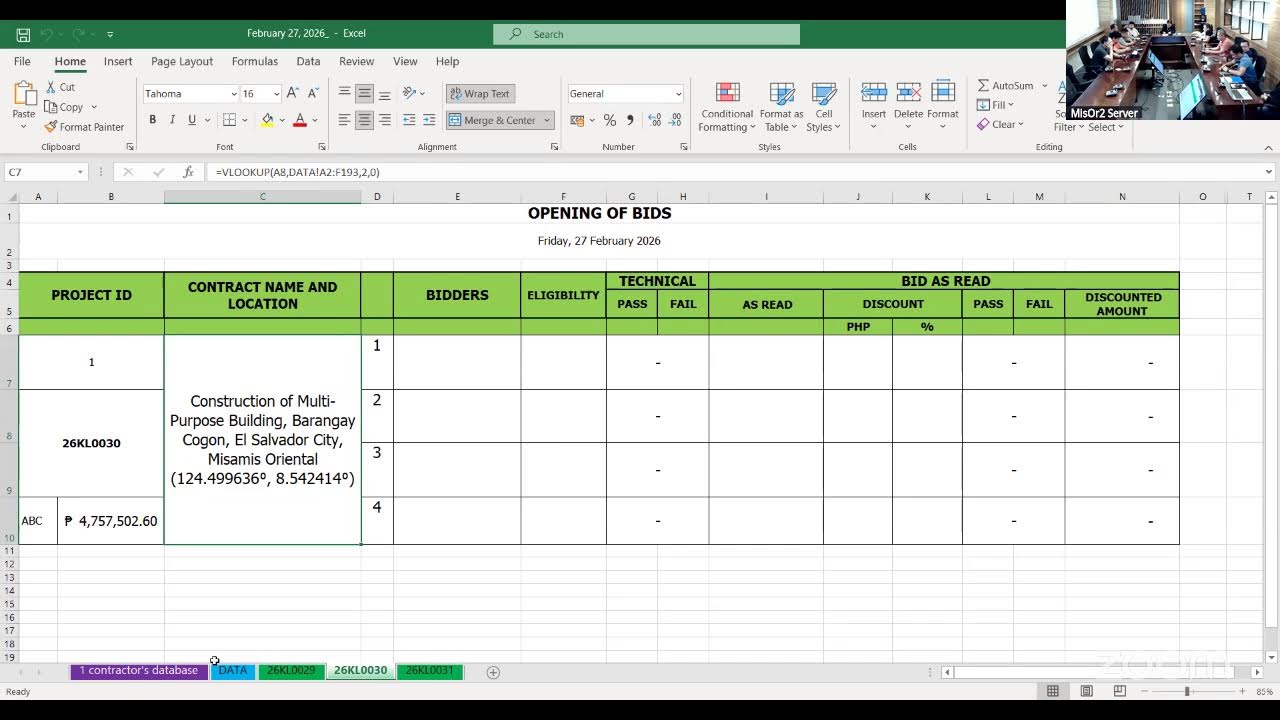Cut the selection with scissors icon
This screenshot has height=720, width=1280.
51,87
